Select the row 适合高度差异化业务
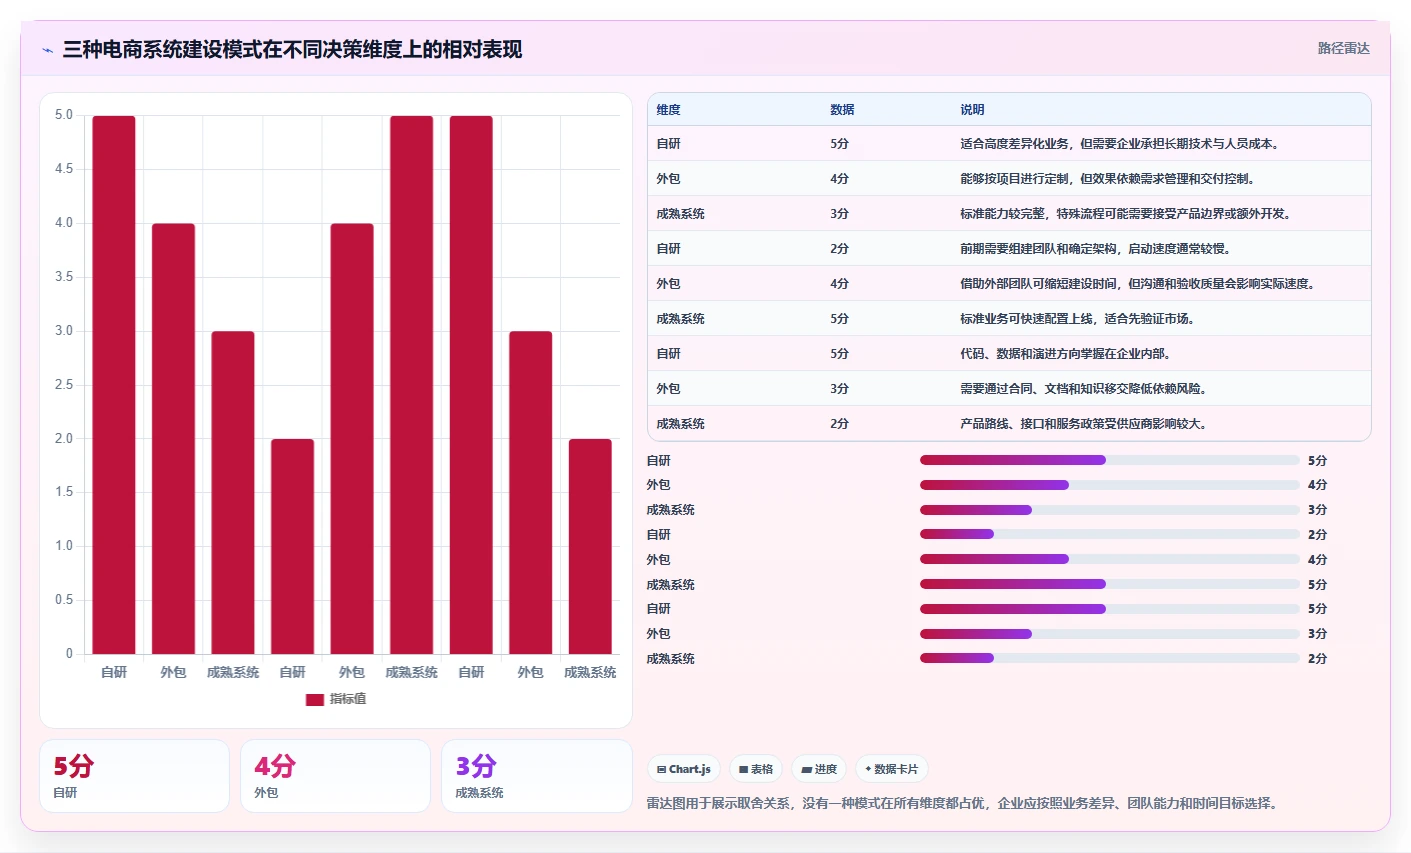This screenshot has width=1411, height=853. pyautogui.click(x=1009, y=143)
